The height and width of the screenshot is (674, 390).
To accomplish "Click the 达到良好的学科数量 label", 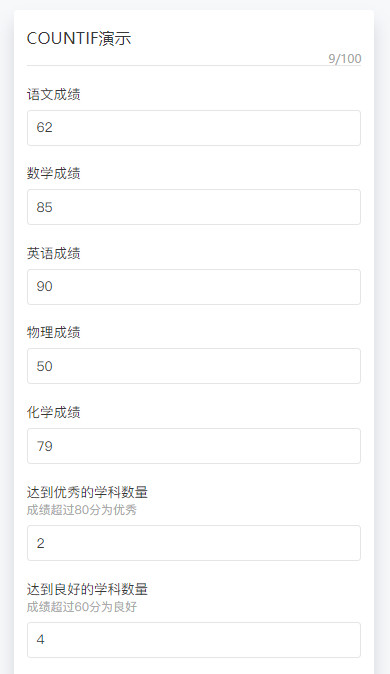I will (87, 589).
